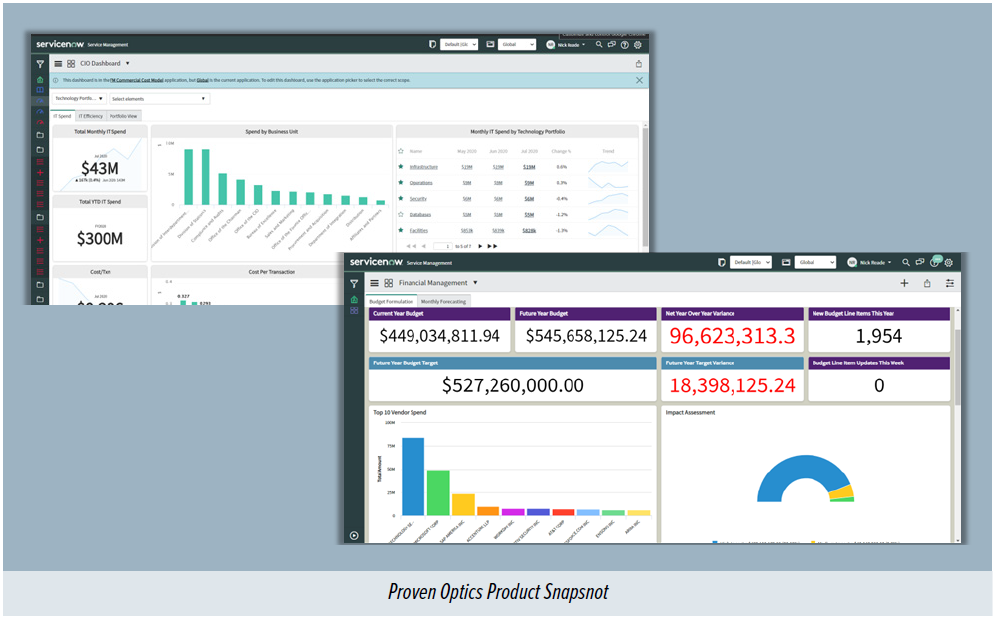Toggle the favorite star for the Operations row
The width and height of the screenshot is (997, 619).
[401, 182]
